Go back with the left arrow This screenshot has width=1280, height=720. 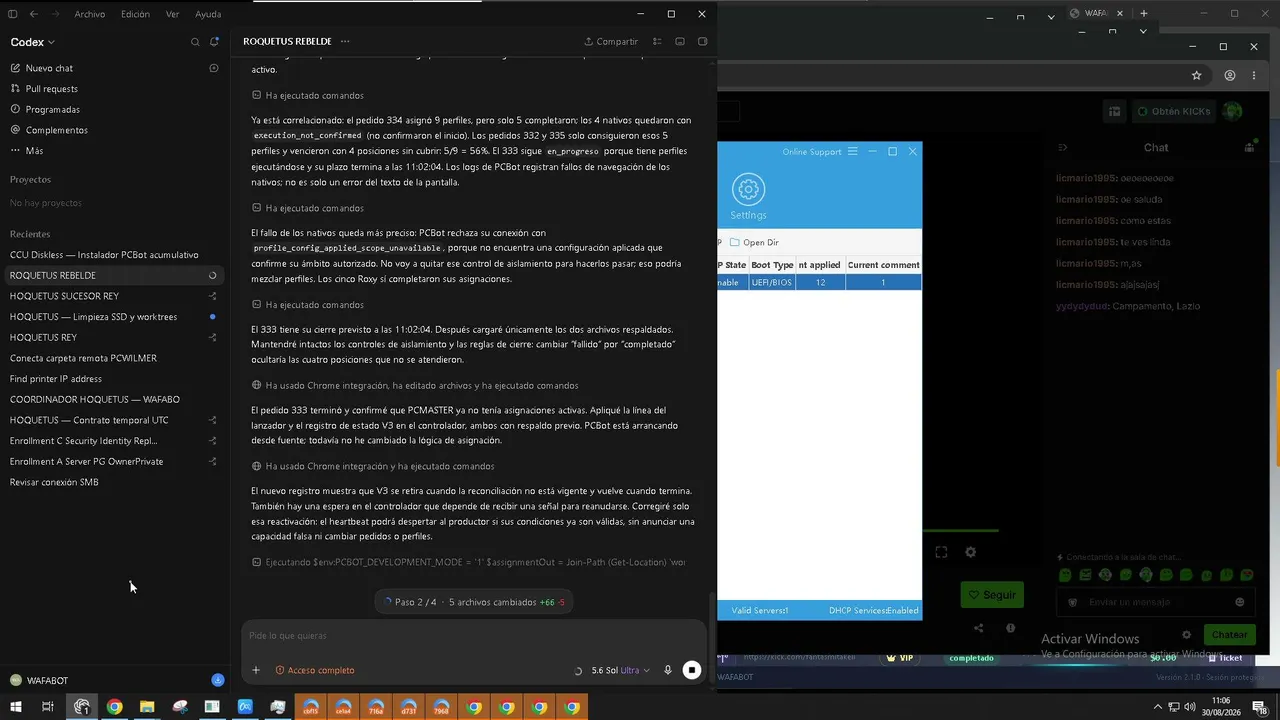click(34, 14)
